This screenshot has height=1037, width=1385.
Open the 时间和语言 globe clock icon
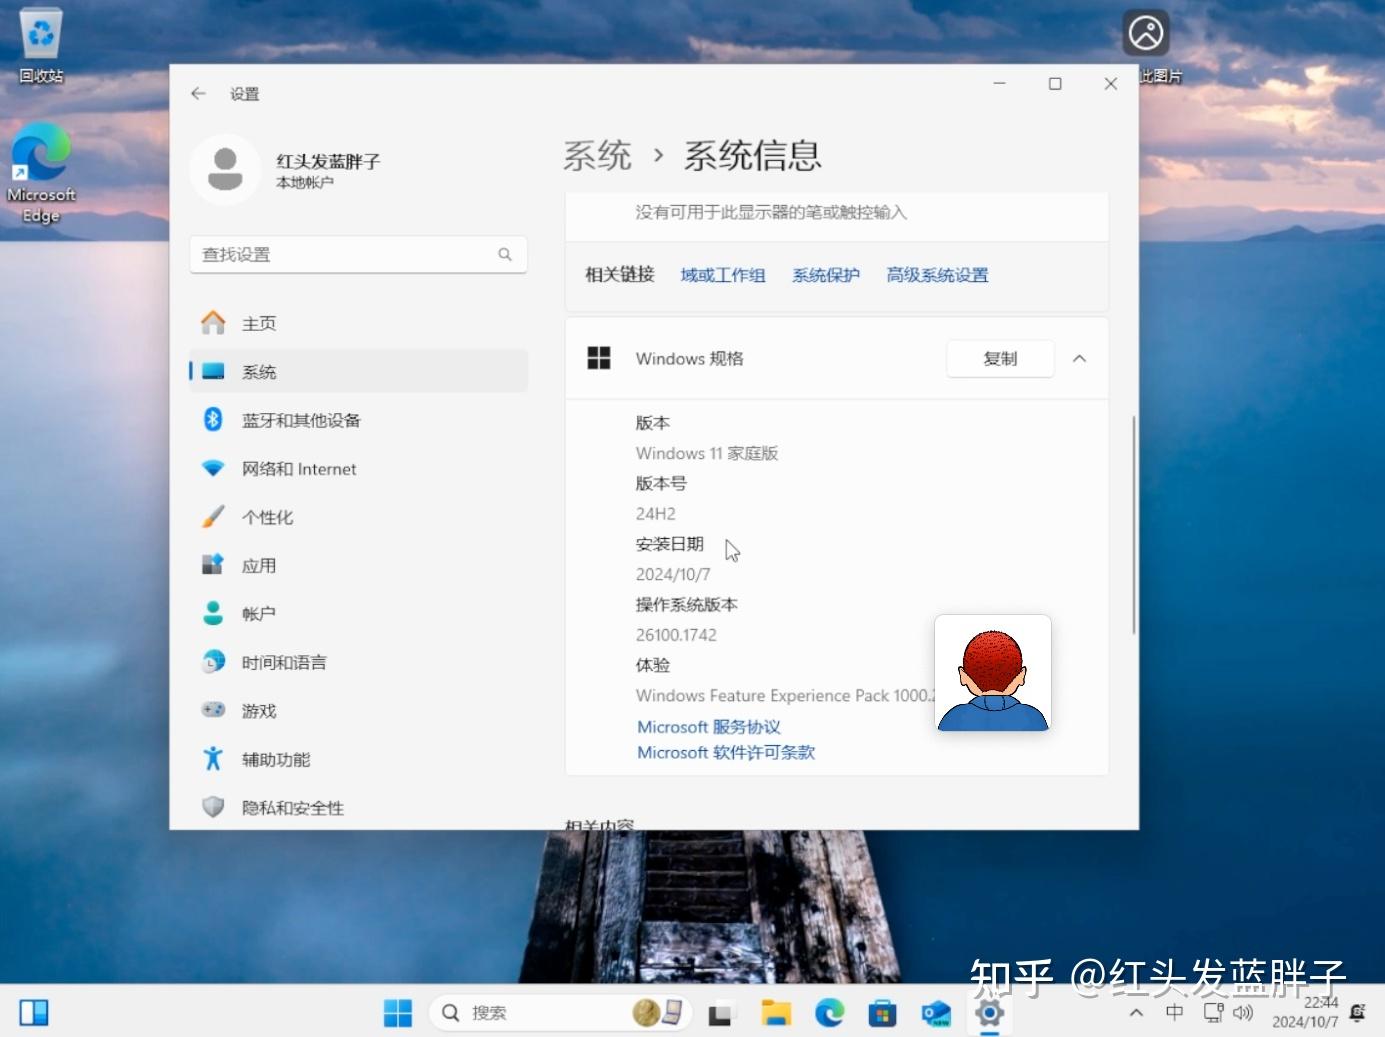point(213,662)
